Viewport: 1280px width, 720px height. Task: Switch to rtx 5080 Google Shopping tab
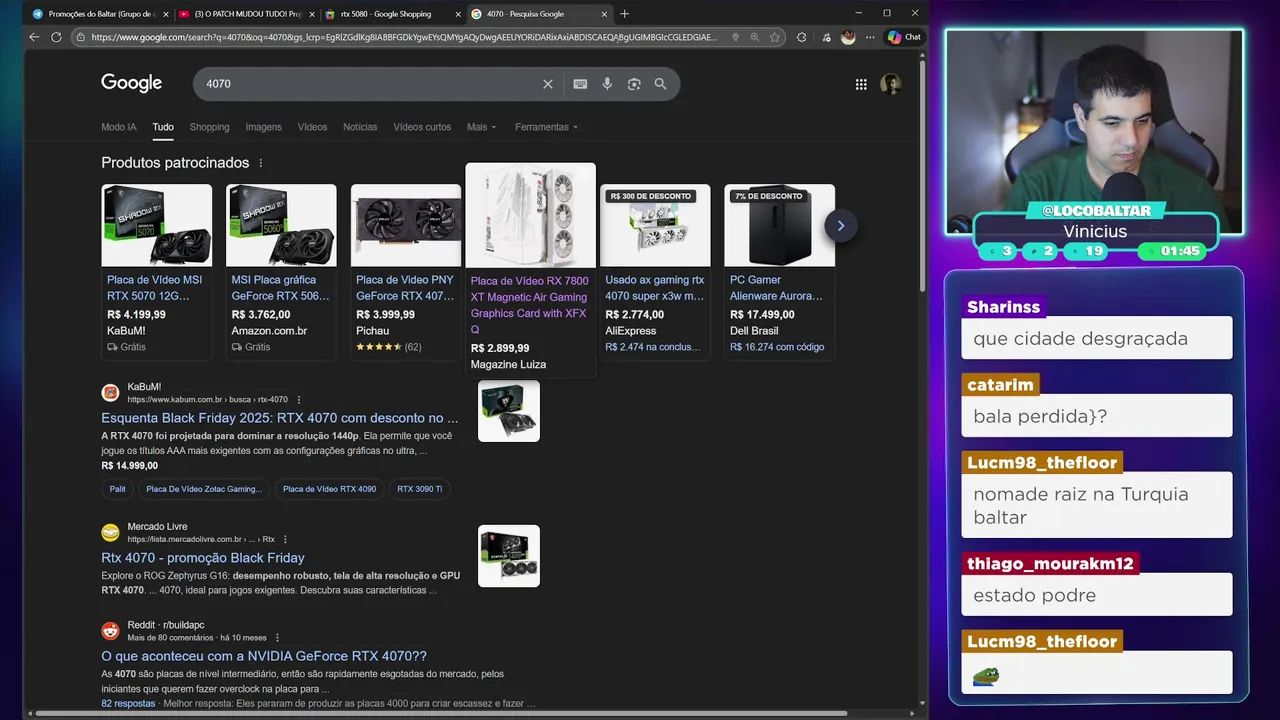(x=393, y=14)
